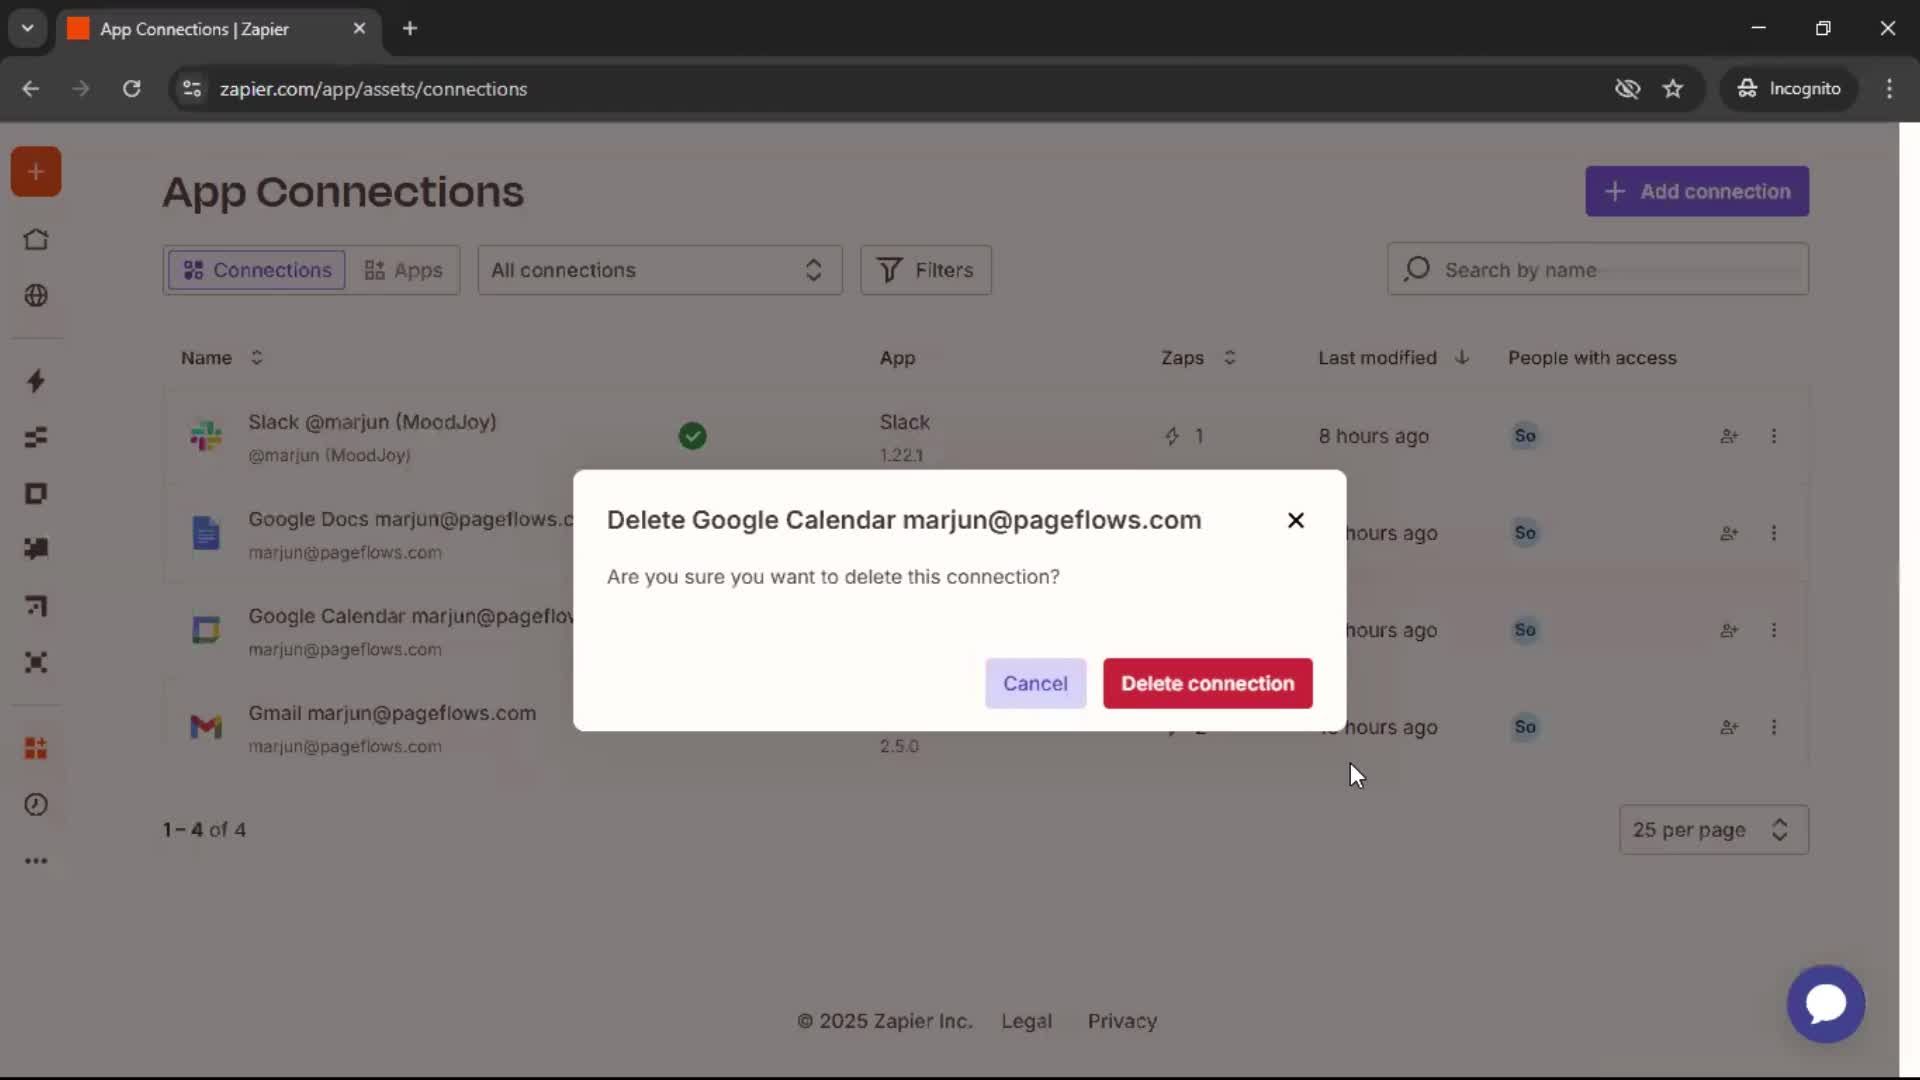Close the App Connections browser tab

(359, 28)
